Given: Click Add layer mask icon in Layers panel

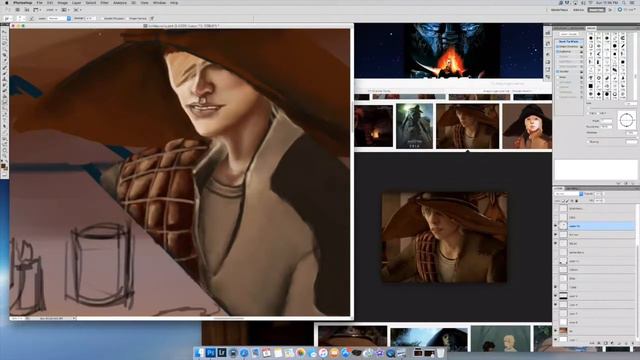Looking at the screenshot, I should click(x=605, y=343).
